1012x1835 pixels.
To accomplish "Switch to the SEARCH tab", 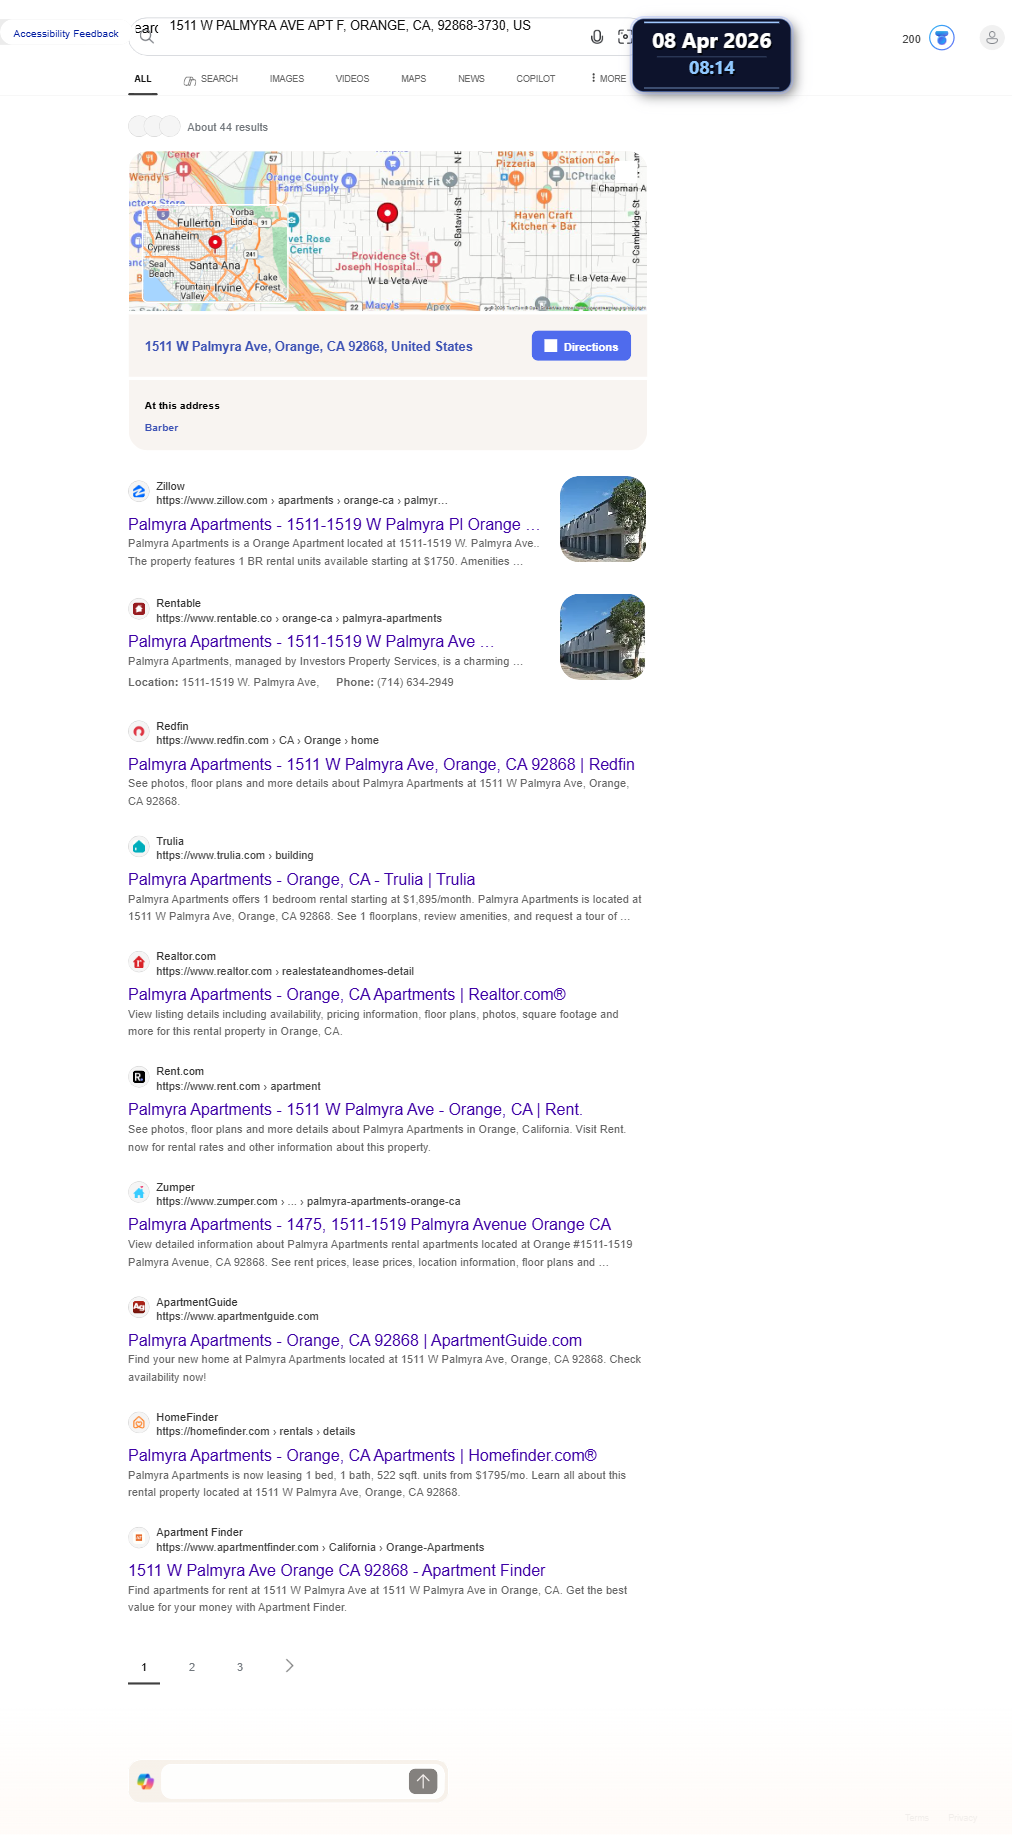I will (211, 79).
